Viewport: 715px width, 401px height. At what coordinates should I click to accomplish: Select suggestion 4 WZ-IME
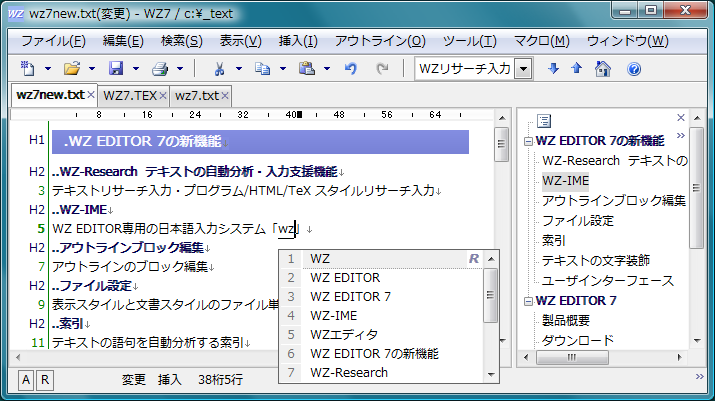tap(382, 316)
